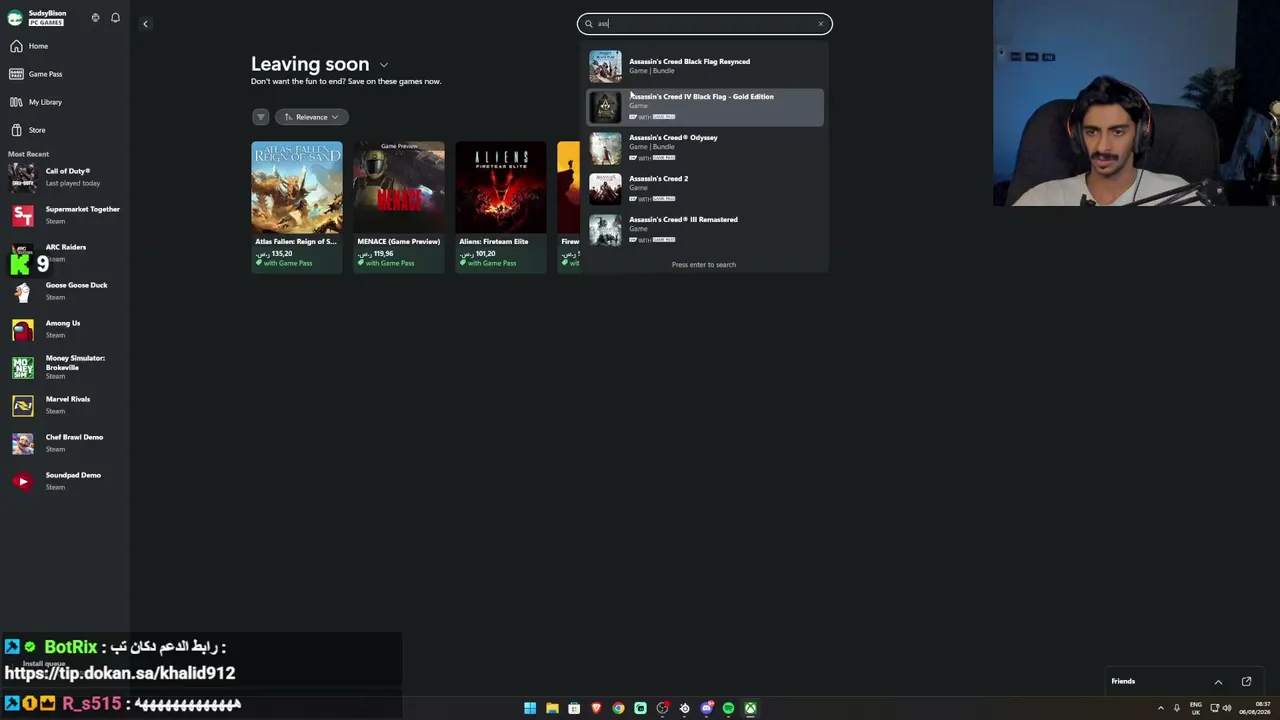Open the notifications bell
This screenshot has width=1280, height=720.
click(115, 18)
